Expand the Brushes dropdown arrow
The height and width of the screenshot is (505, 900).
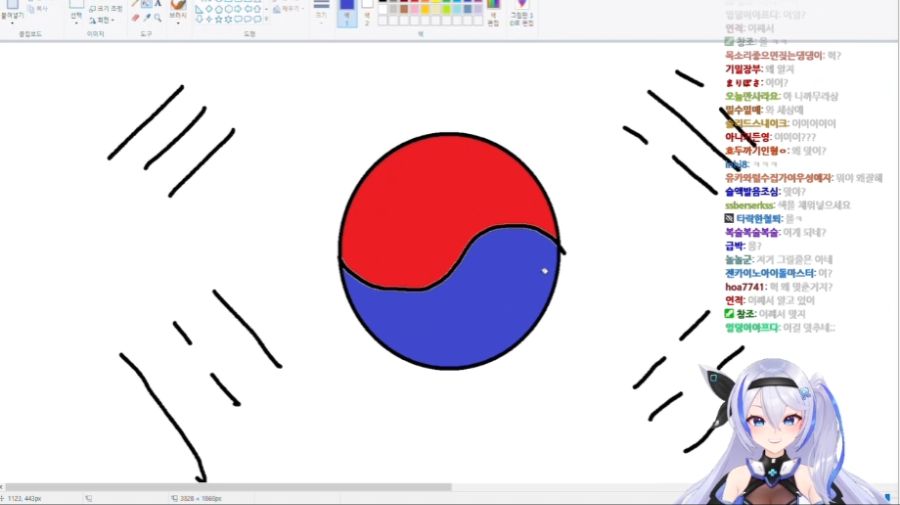point(179,23)
